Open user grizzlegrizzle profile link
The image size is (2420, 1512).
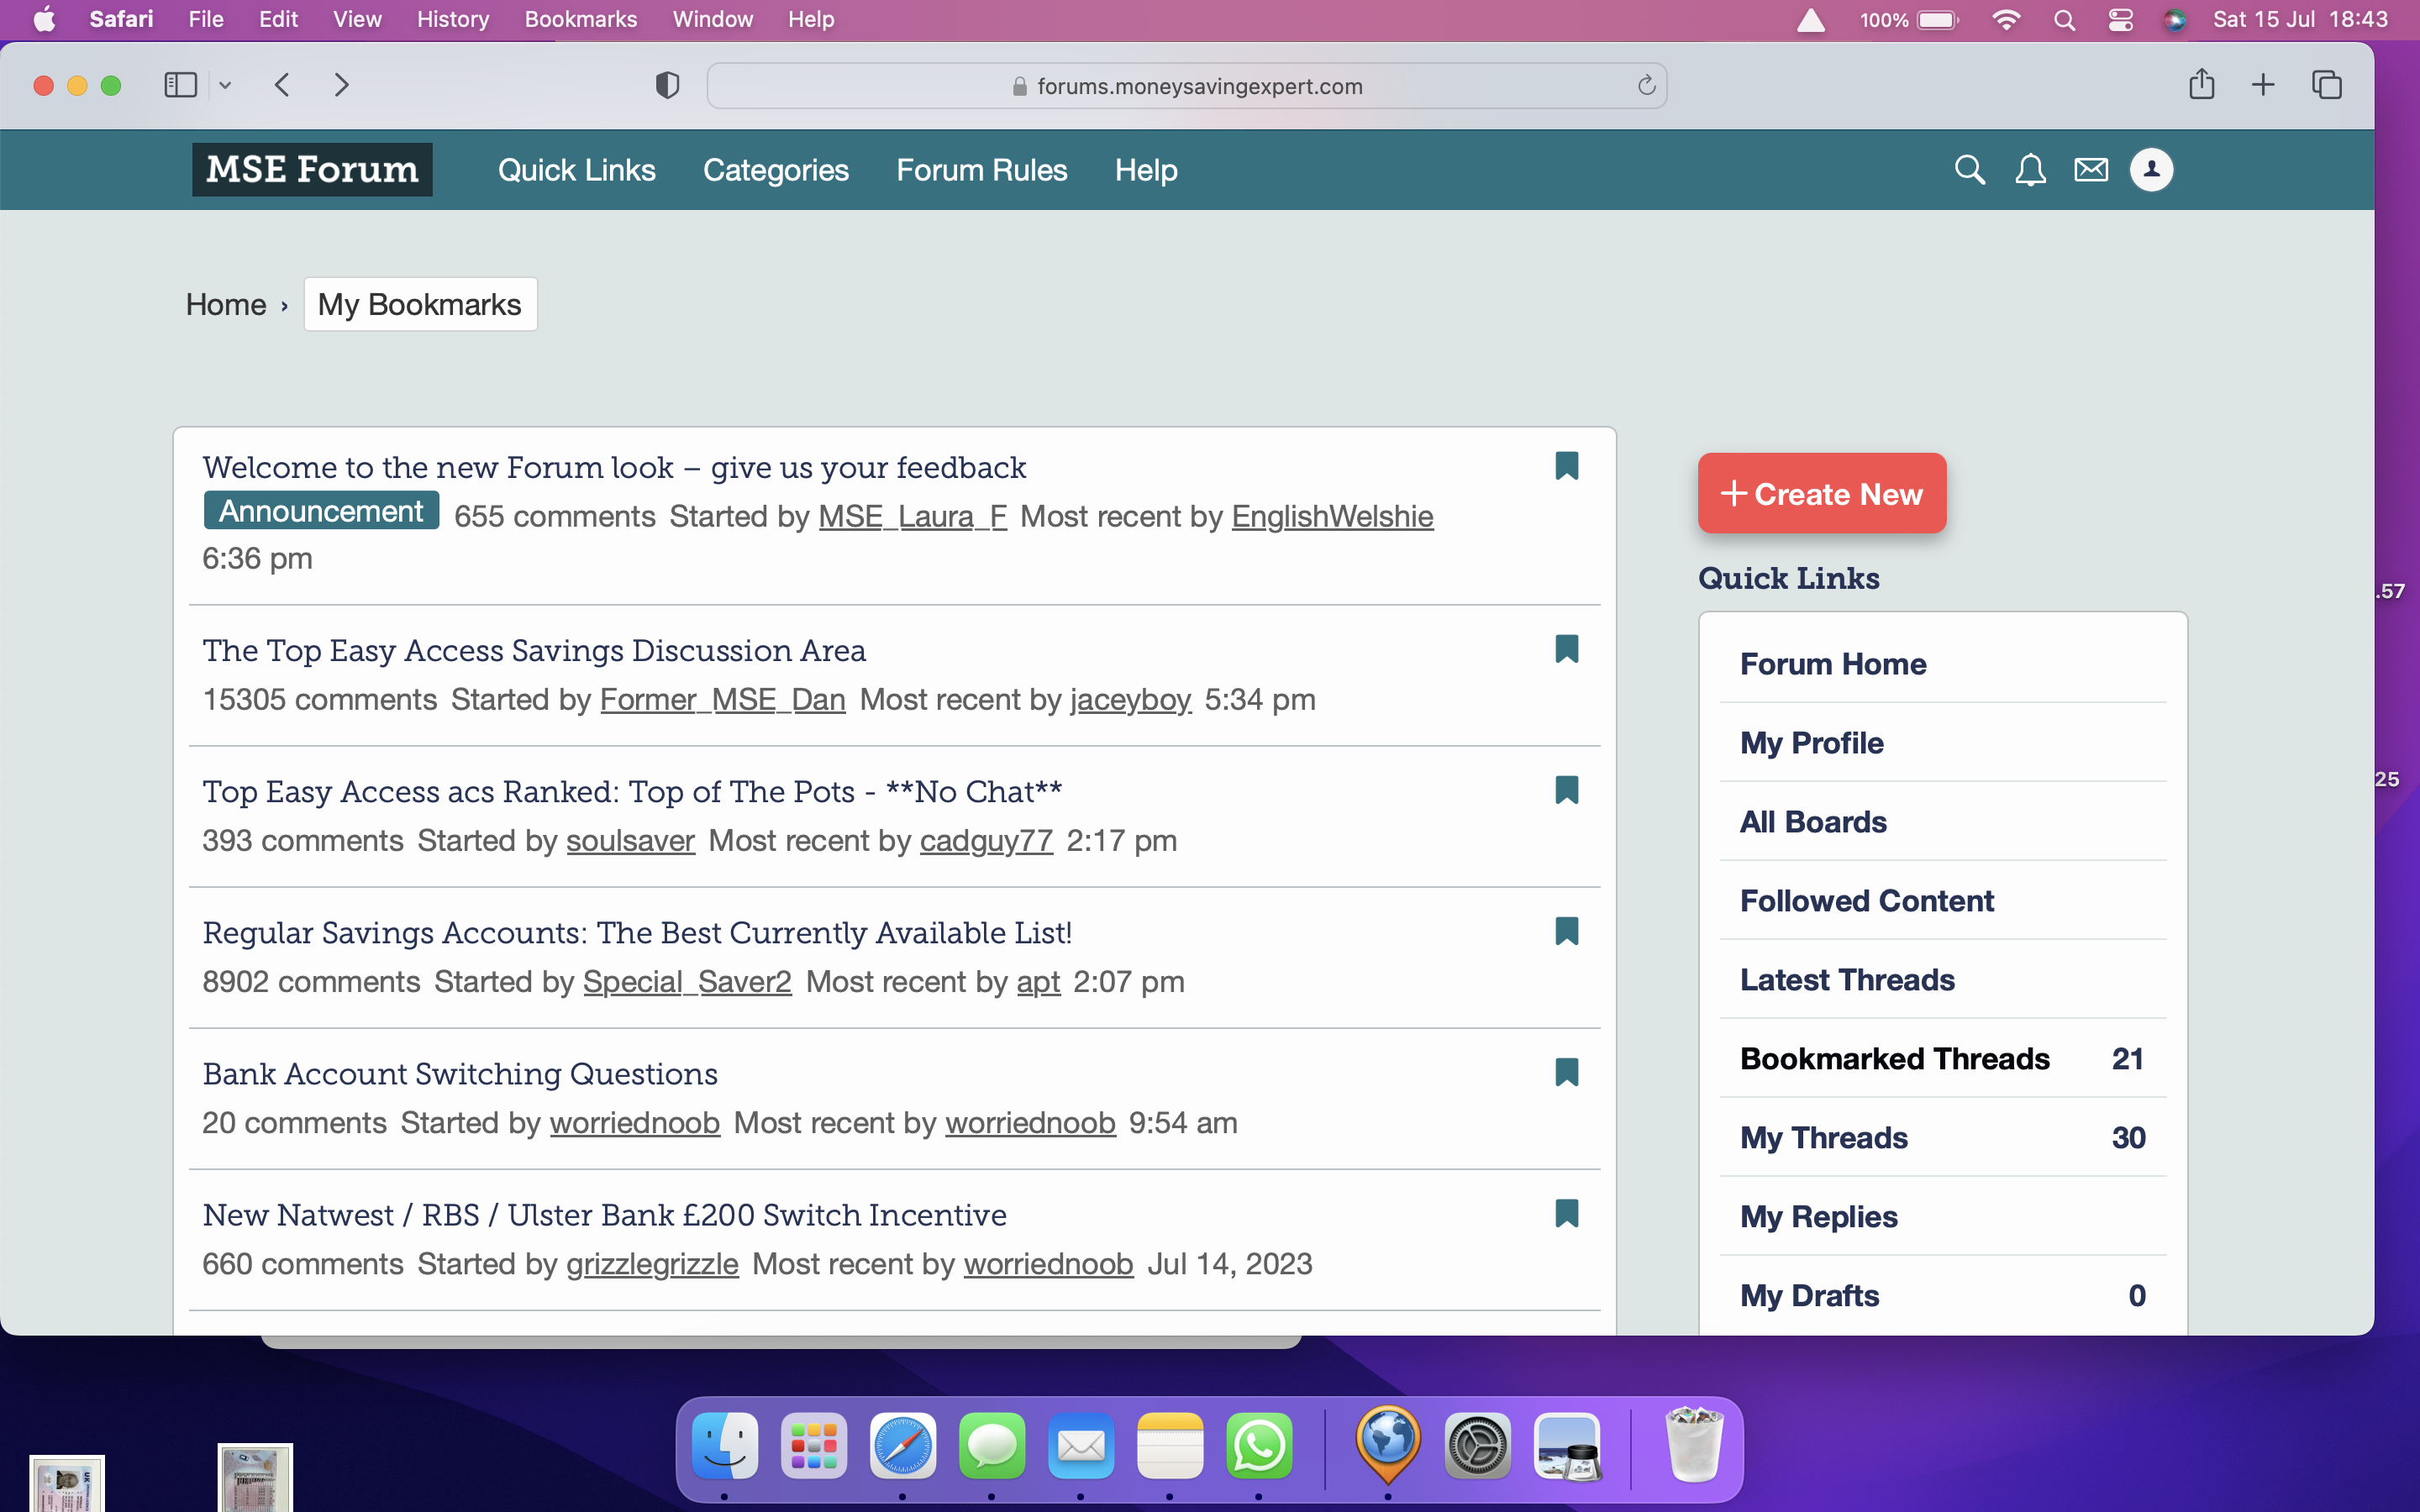[652, 1264]
